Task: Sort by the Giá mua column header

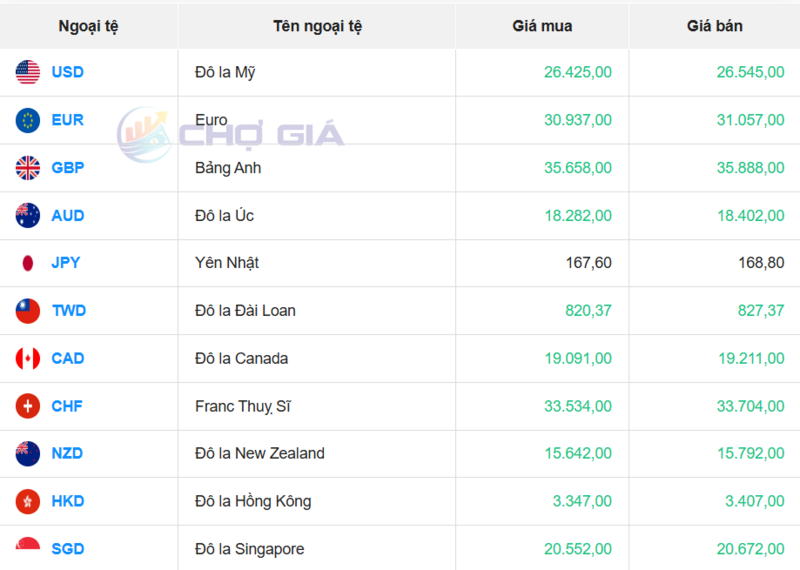Action: 542,26
